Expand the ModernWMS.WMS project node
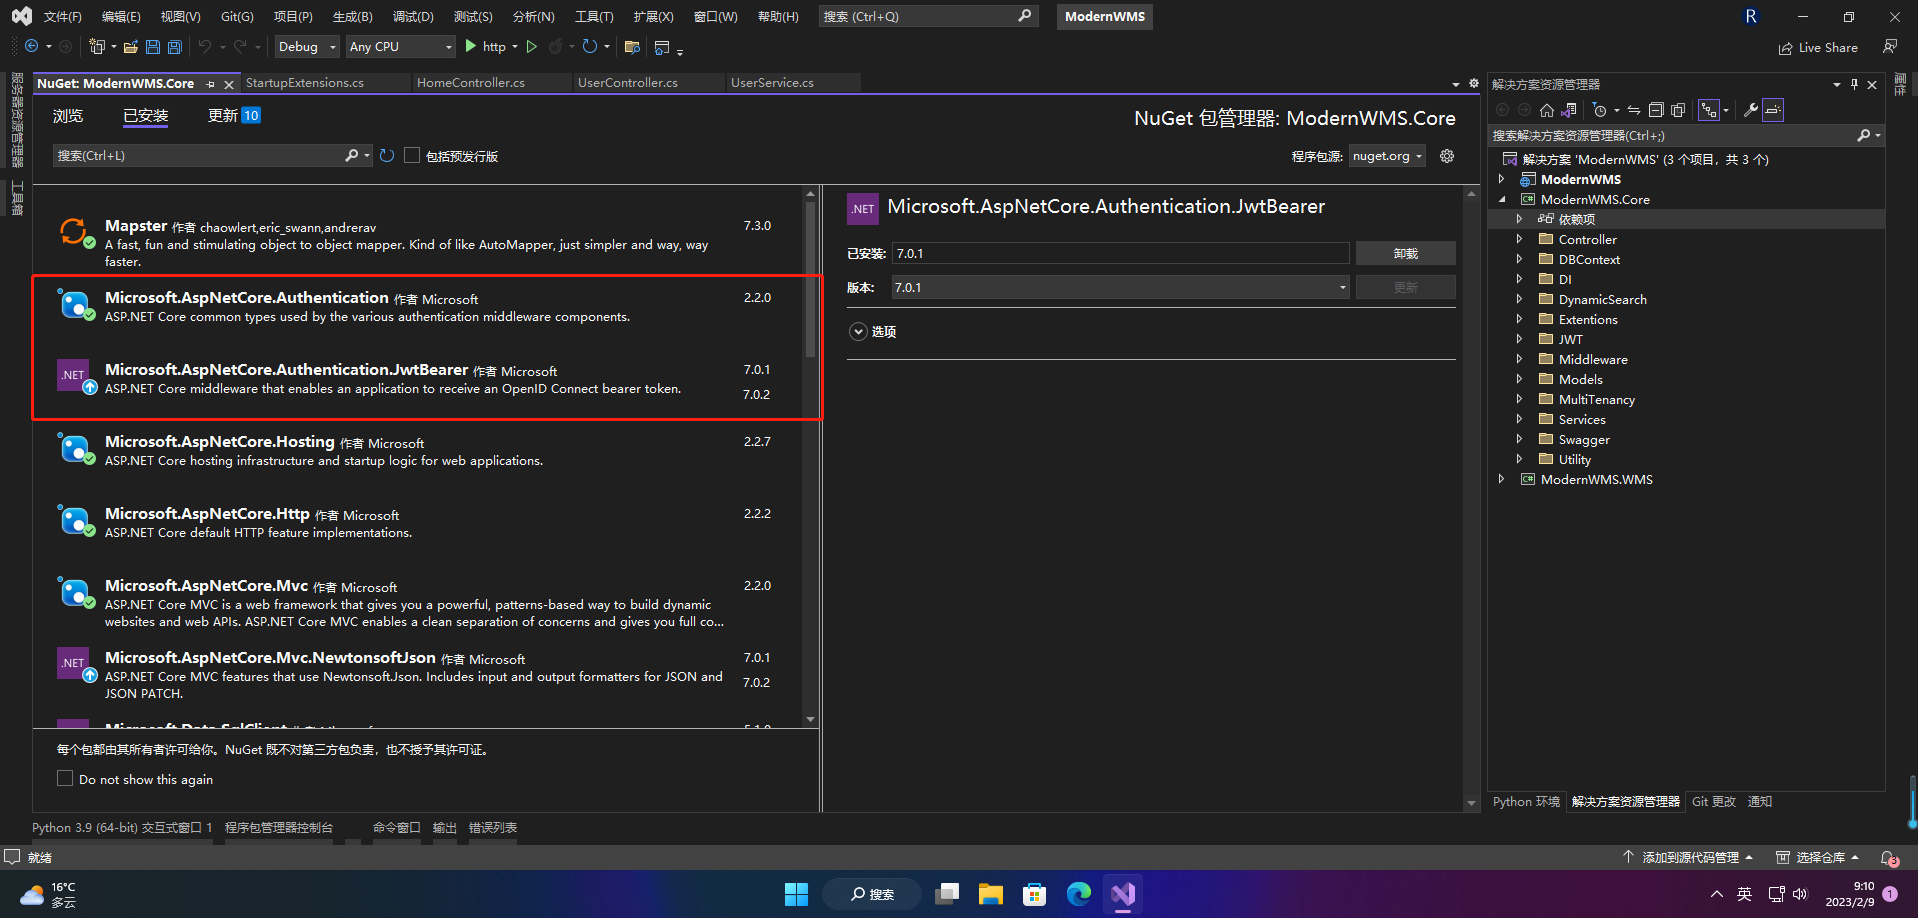The width and height of the screenshot is (1918, 918). point(1501,479)
